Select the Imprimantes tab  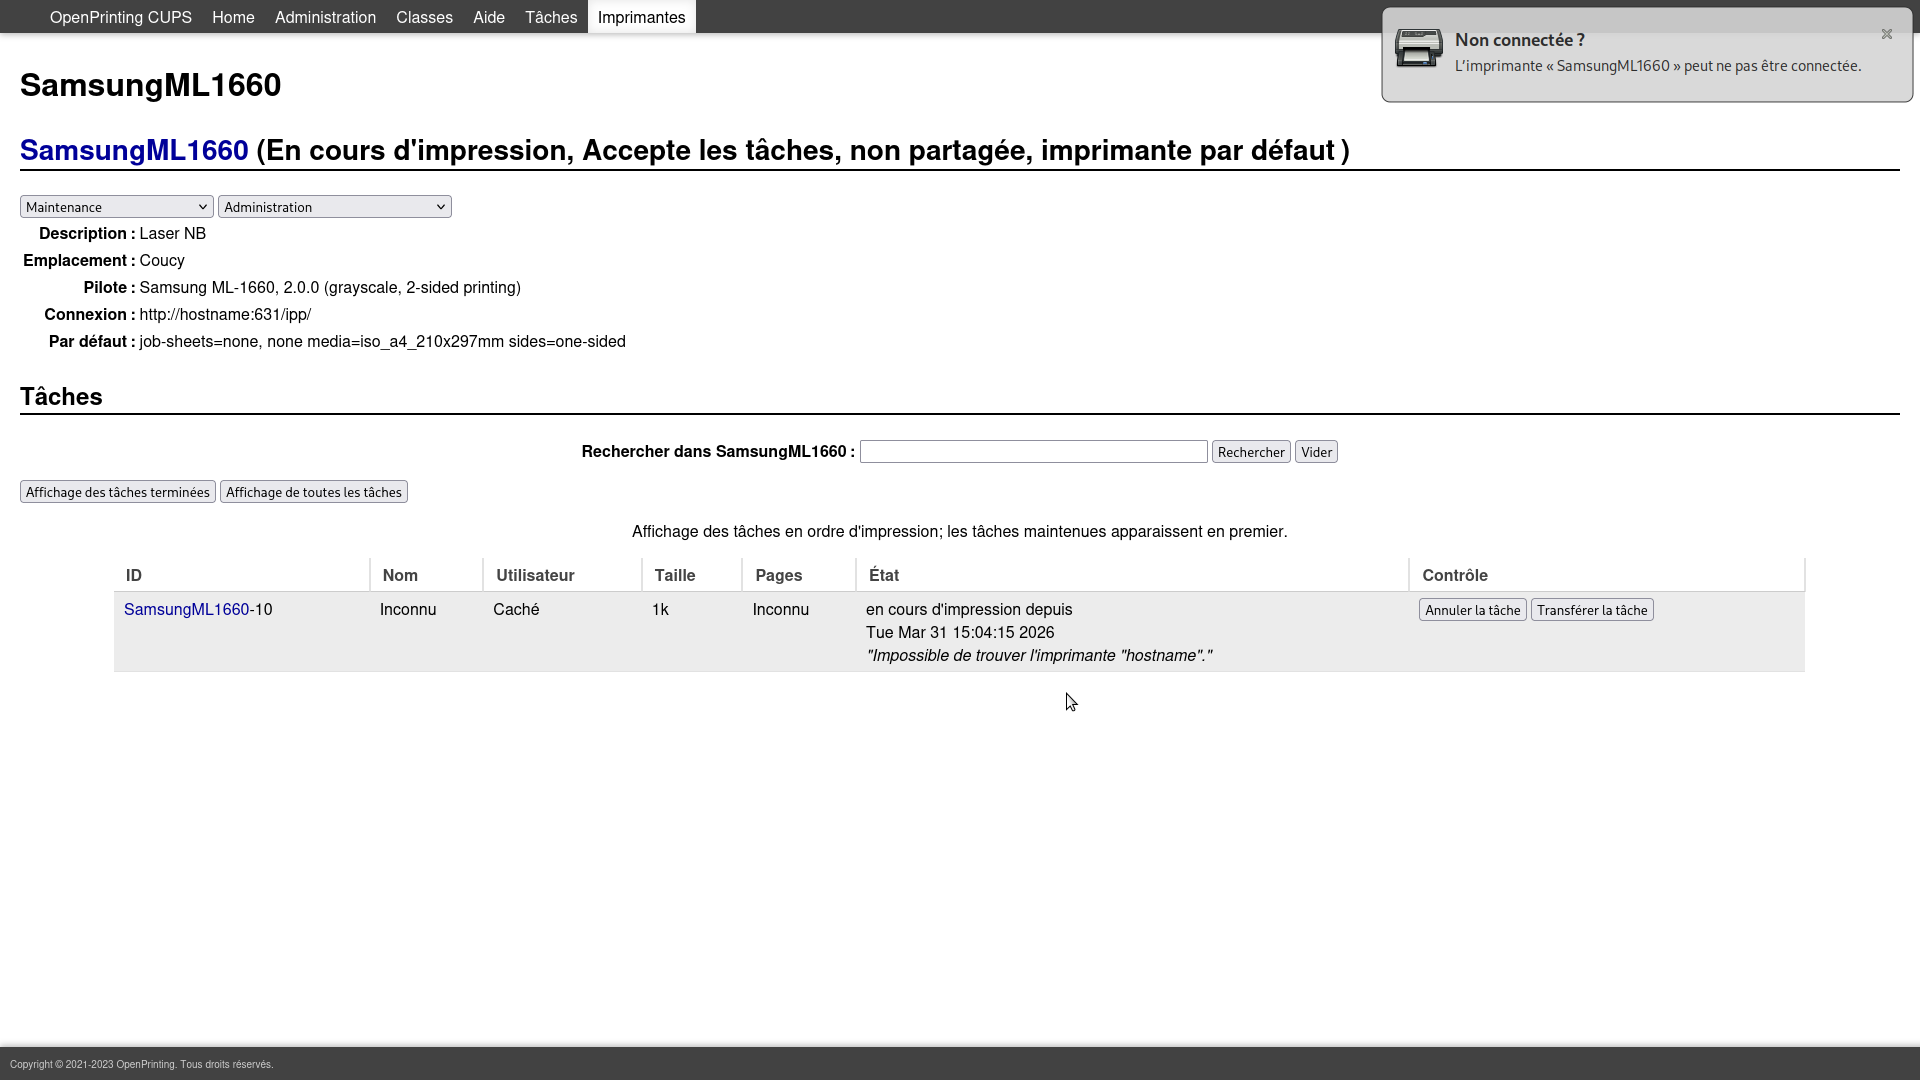641,17
